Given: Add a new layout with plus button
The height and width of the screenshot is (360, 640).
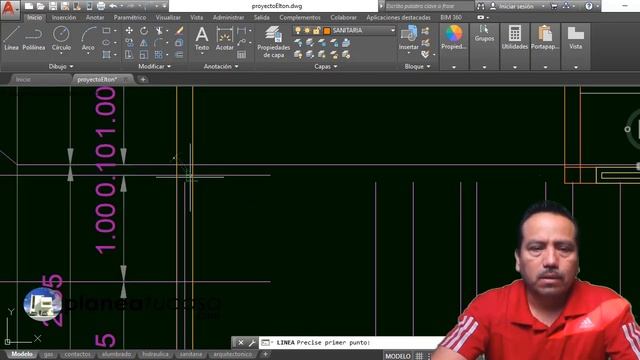Looking at the screenshot, I should pyautogui.click(x=265, y=354).
